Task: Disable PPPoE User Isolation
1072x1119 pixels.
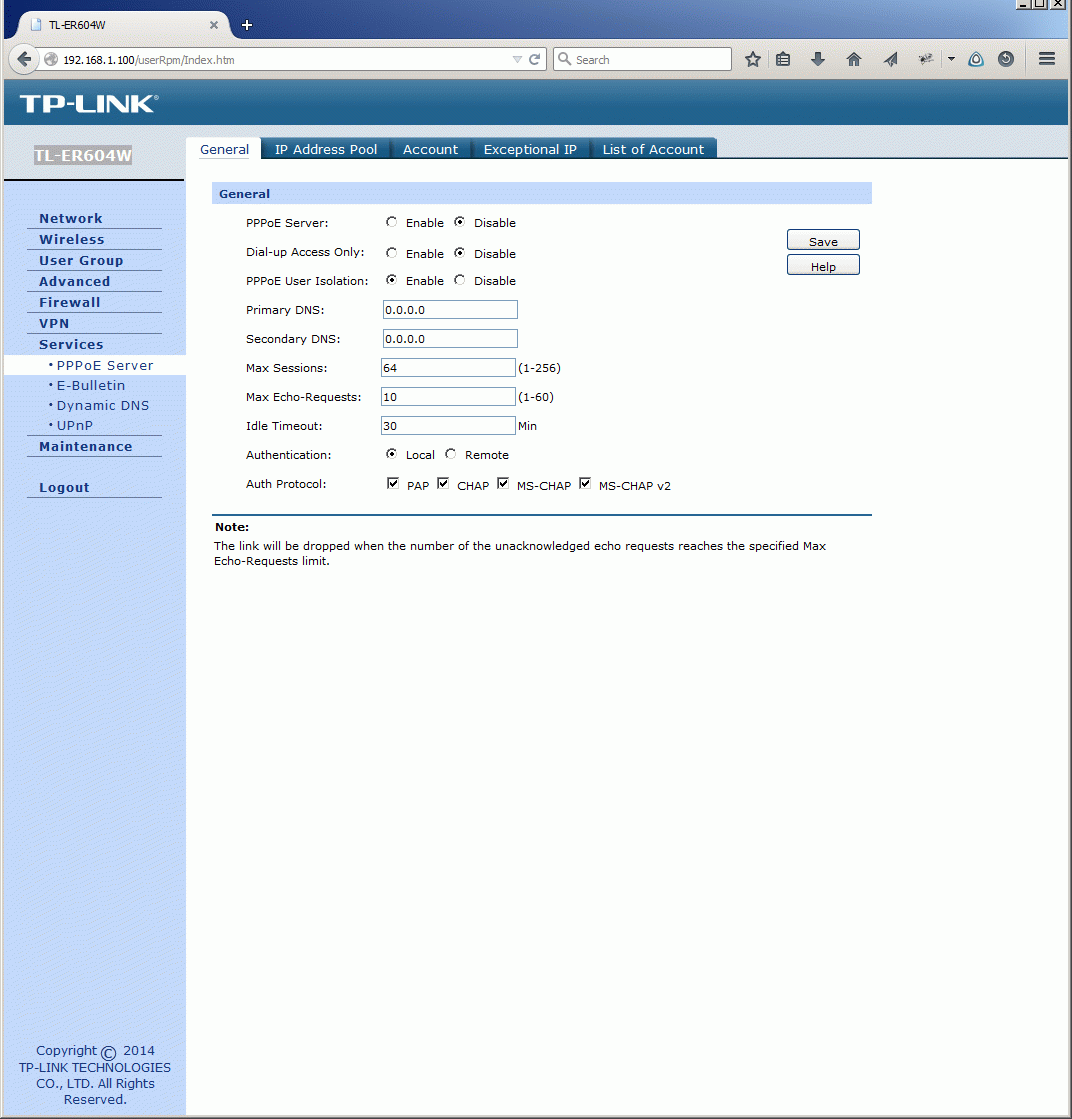Action: tap(460, 280)
